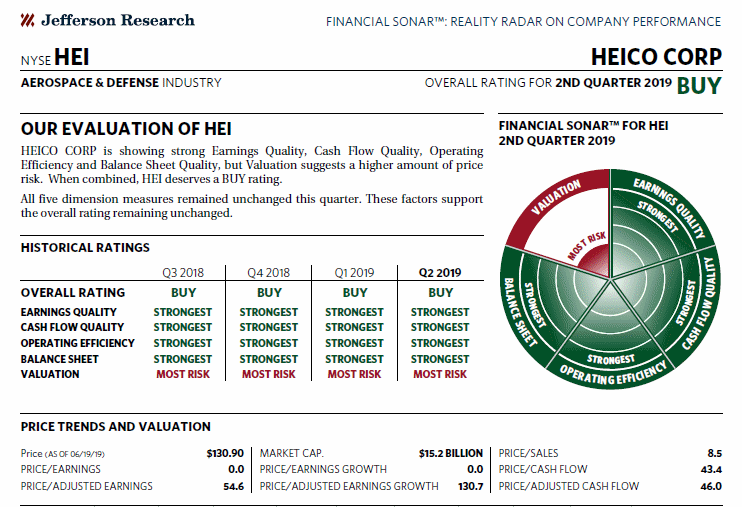Click the 8.5 price/sales value
742x507 pixels.
[715, 454]
